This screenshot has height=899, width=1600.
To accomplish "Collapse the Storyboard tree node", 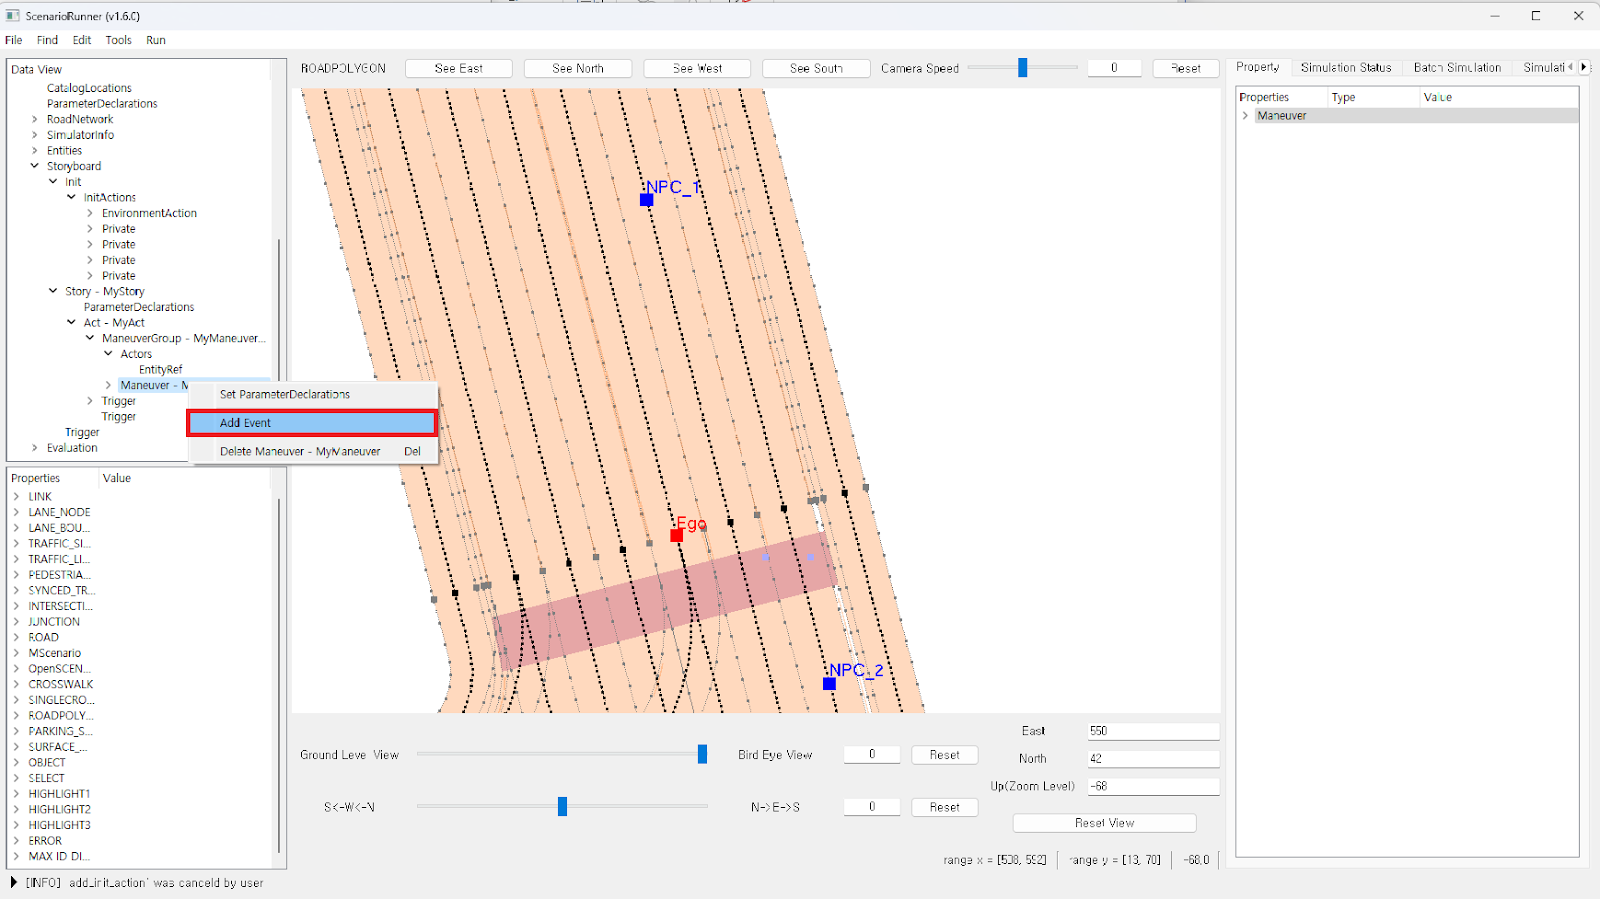I will click(x=35, y=166).
